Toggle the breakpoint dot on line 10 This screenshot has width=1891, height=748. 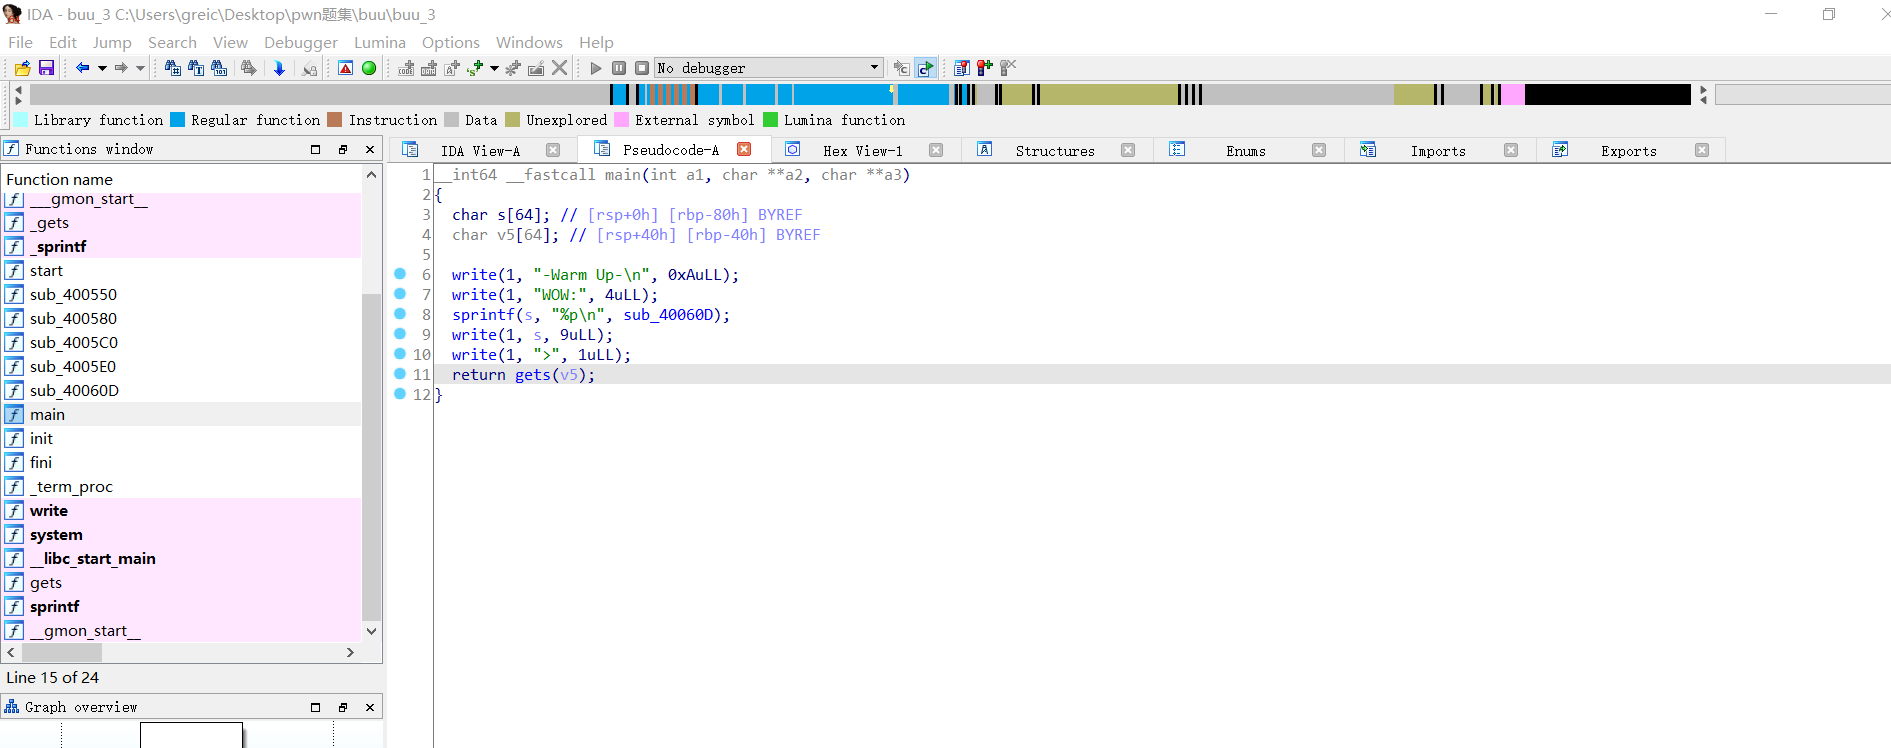(400, 354)
